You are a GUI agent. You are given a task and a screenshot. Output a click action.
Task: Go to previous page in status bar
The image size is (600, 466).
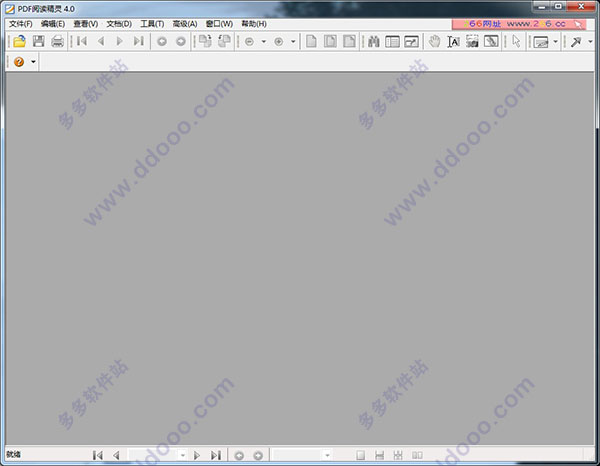coord(116,455)
